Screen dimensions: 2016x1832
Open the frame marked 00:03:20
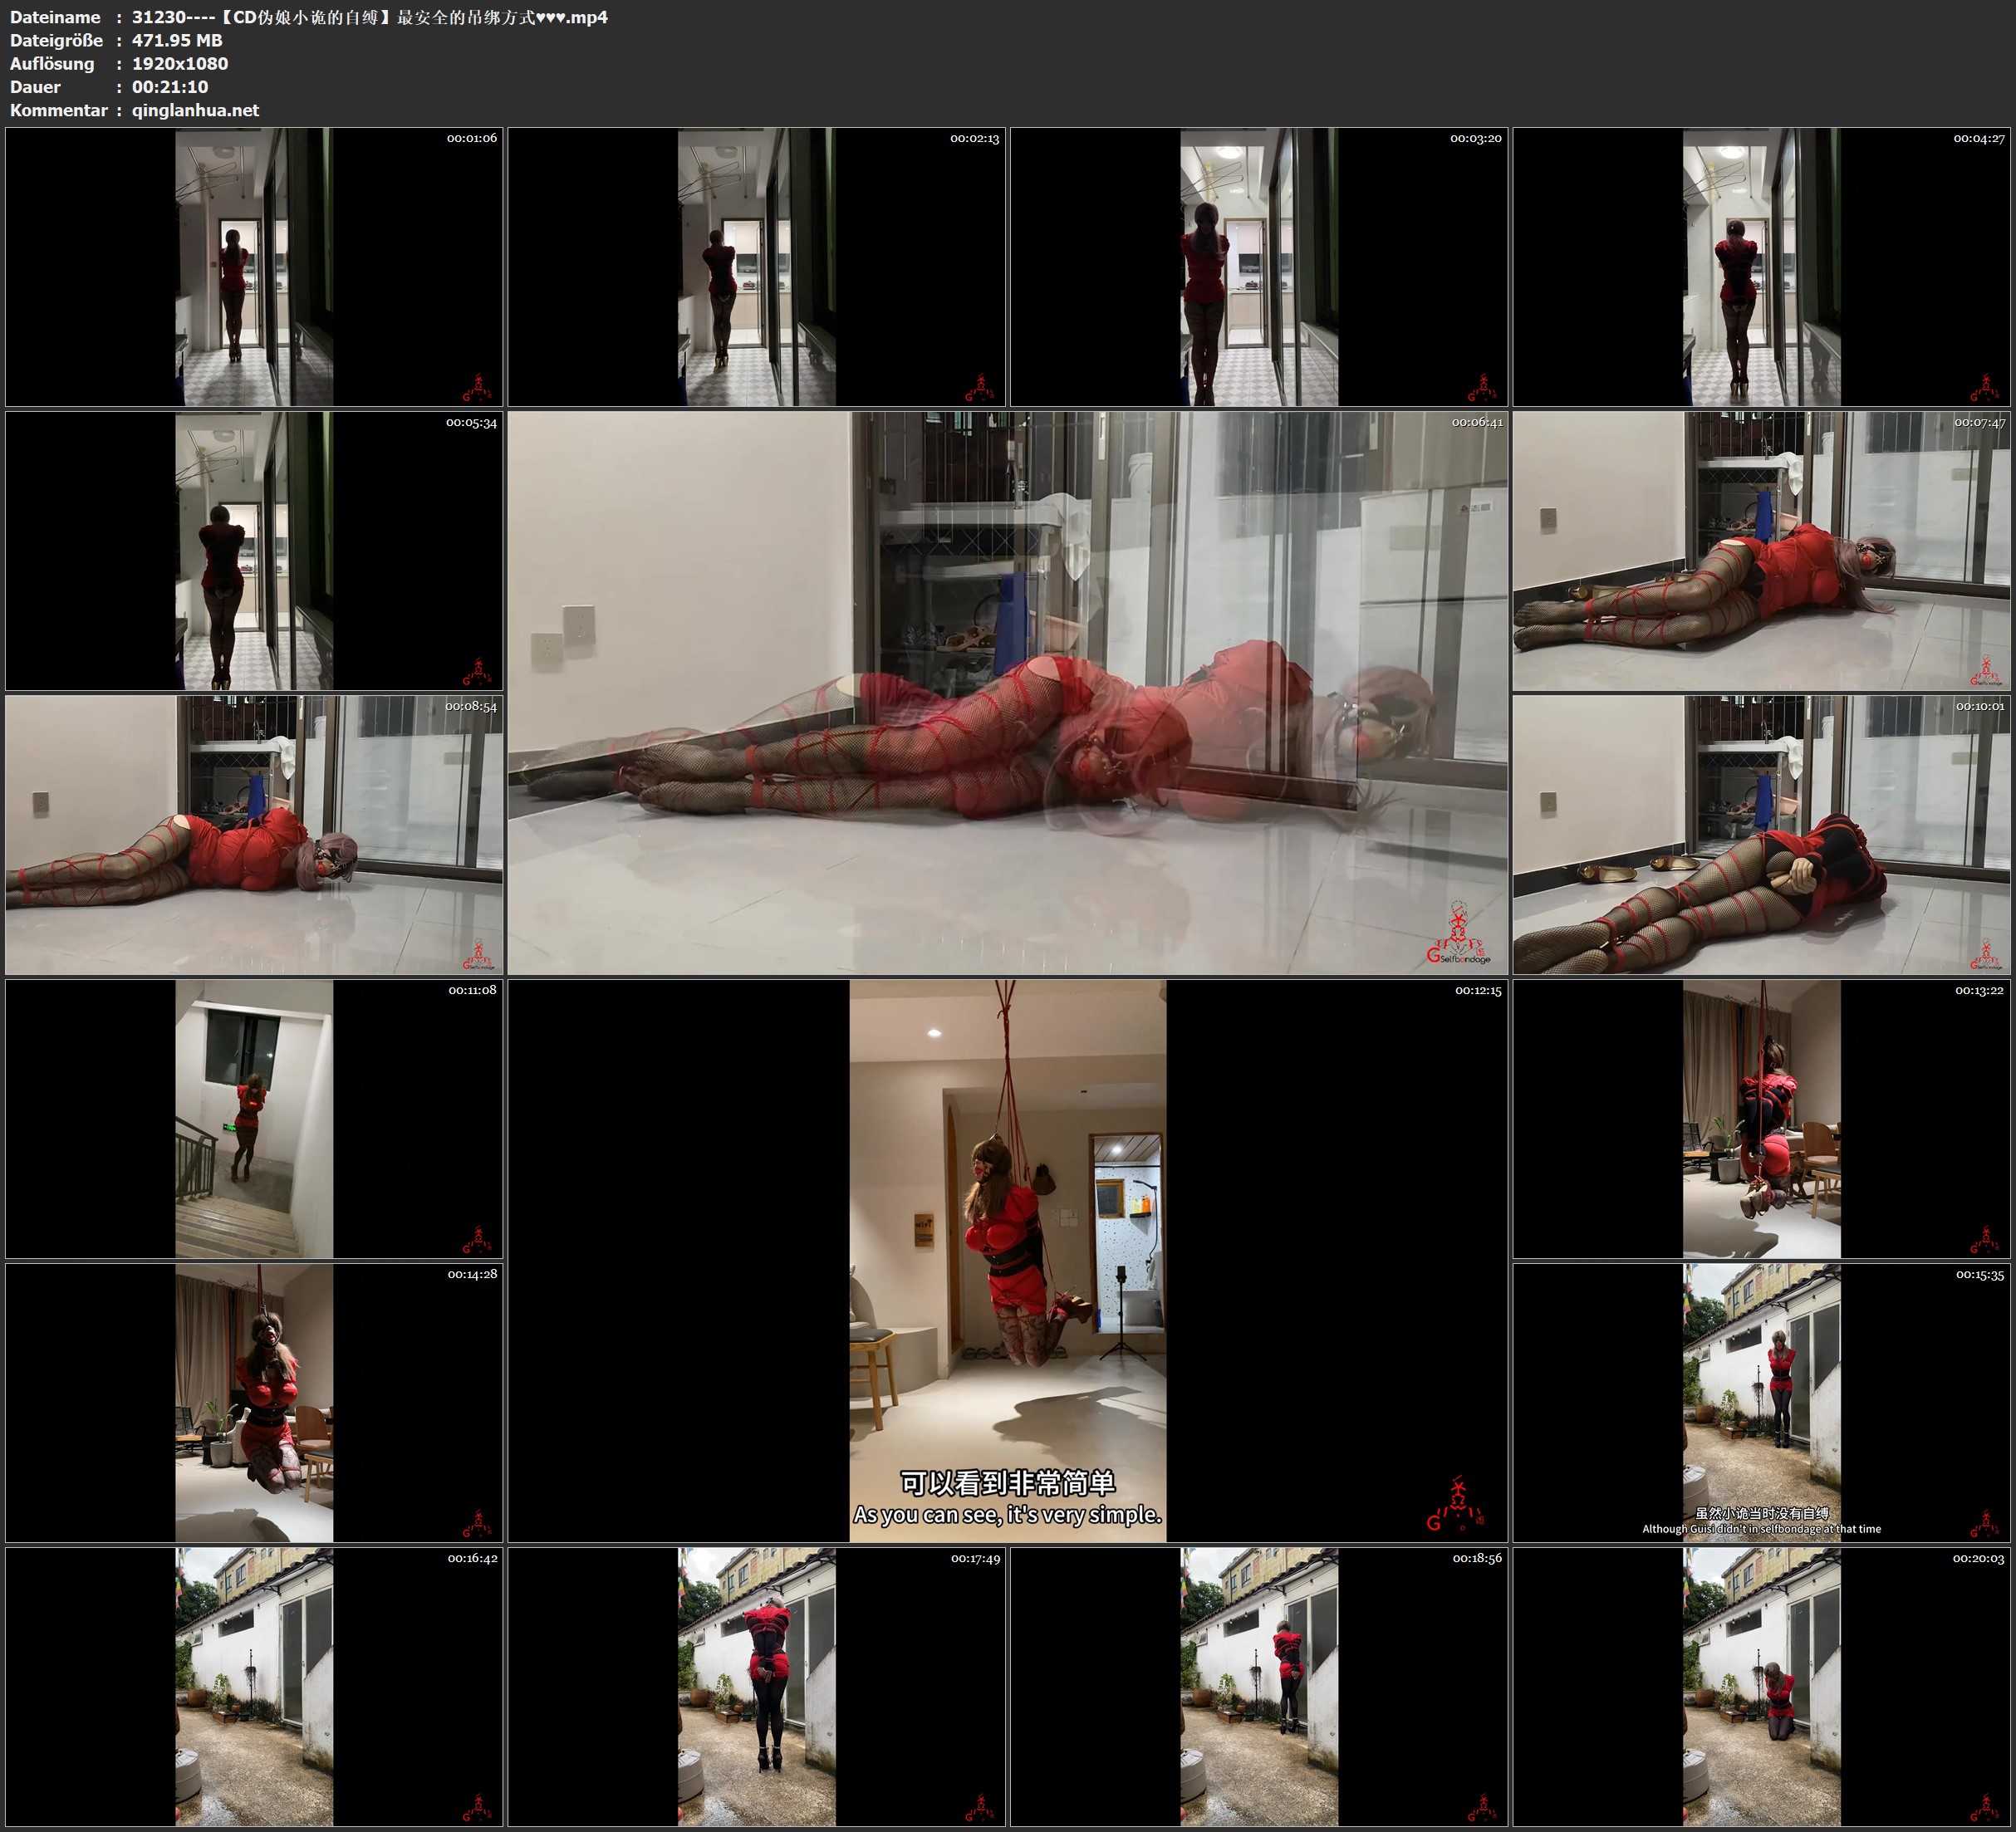click(1259, 266)
